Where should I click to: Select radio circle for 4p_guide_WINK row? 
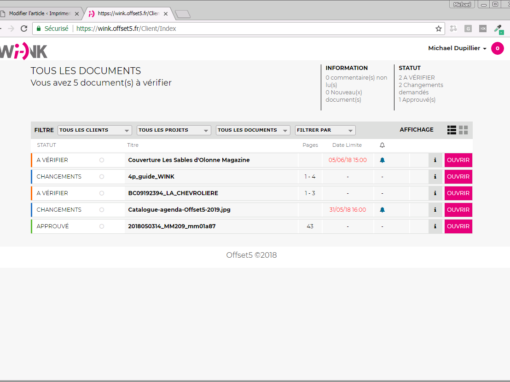(x=102, y=177)
